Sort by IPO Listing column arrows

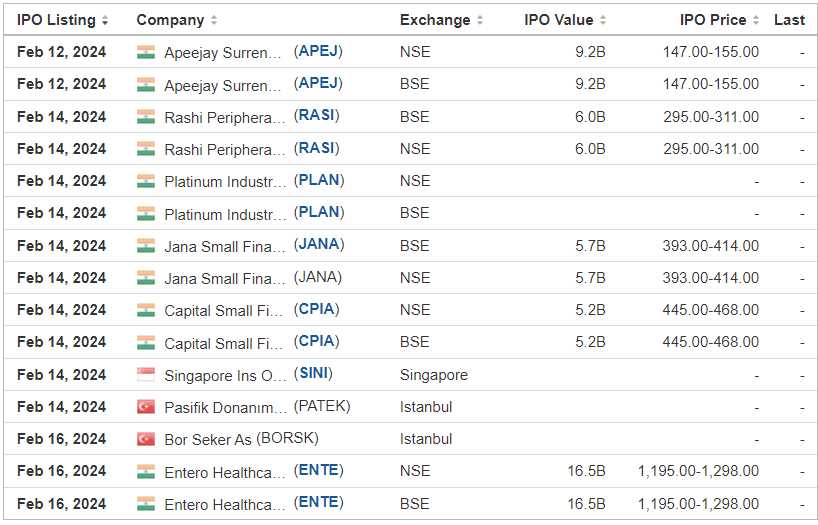[x=105, y=20]
